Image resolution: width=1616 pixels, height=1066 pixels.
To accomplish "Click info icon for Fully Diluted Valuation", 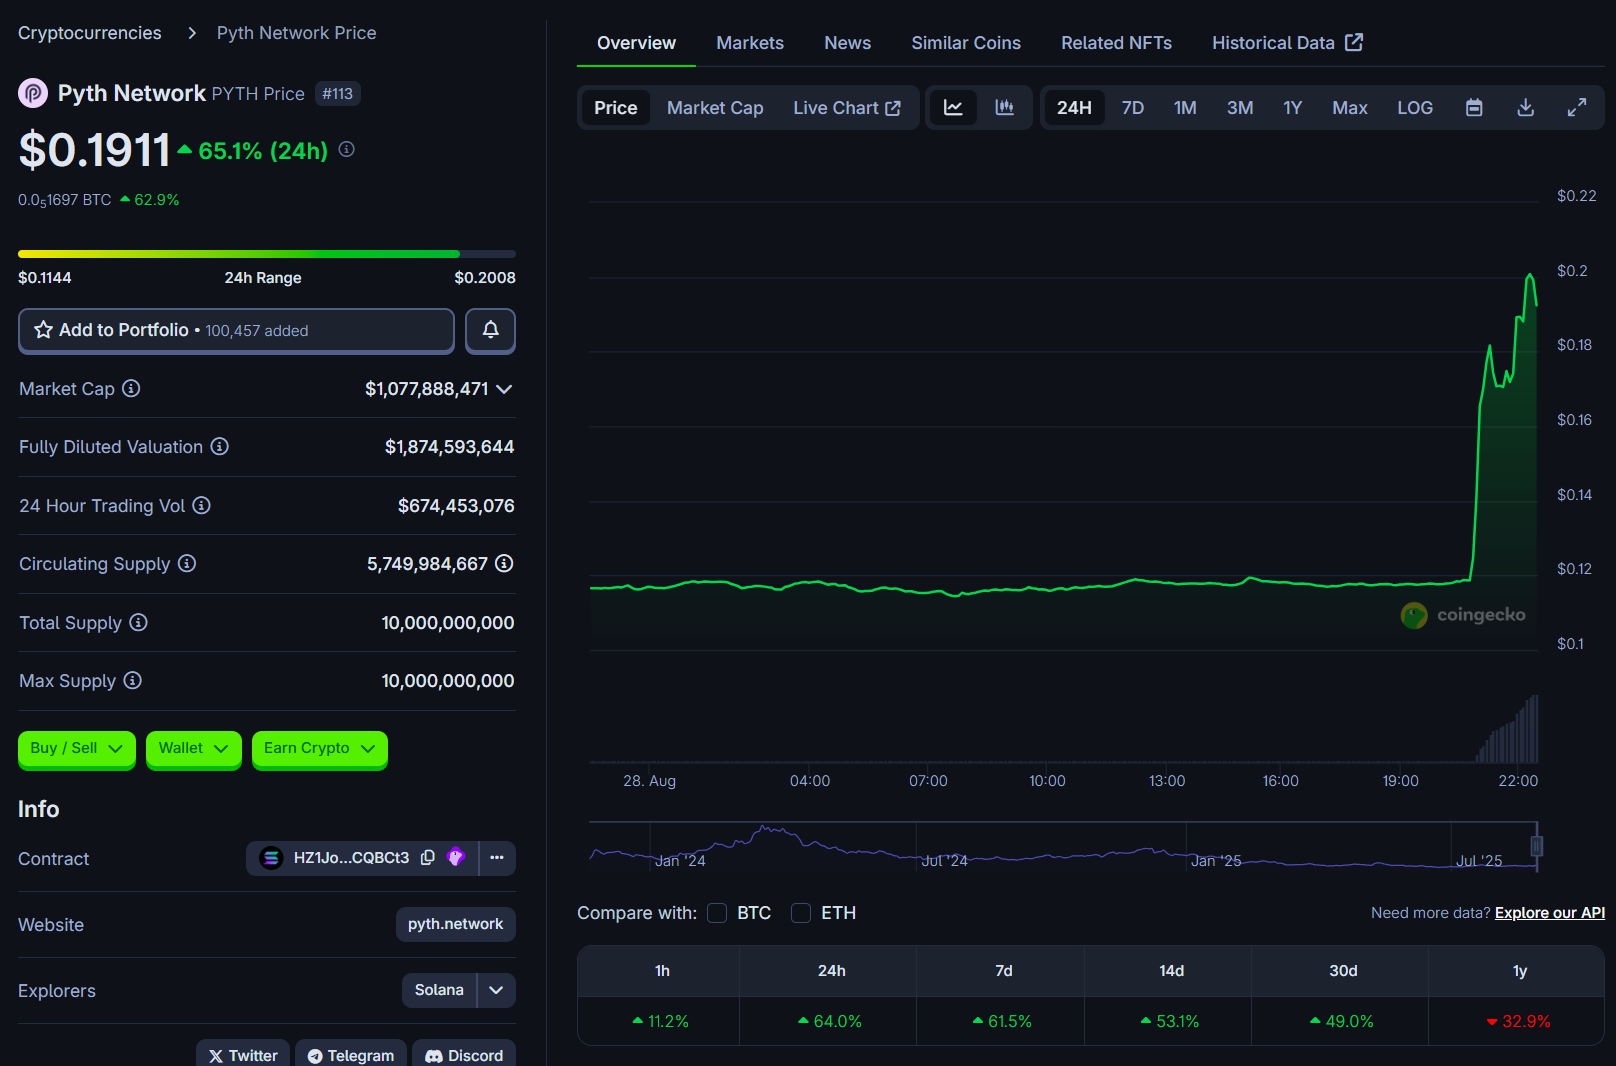I will click(x=219, y=446).
